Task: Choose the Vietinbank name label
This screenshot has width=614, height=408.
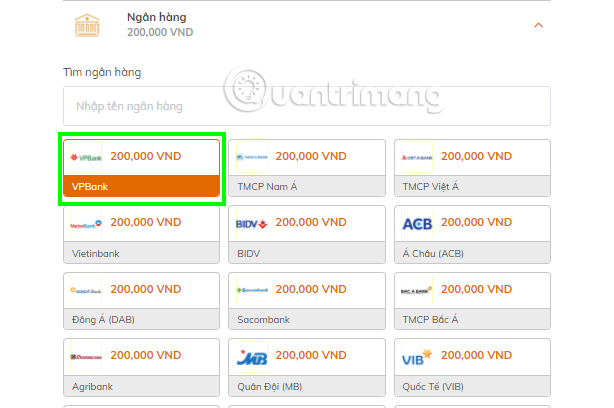Action: click(96, 254)
